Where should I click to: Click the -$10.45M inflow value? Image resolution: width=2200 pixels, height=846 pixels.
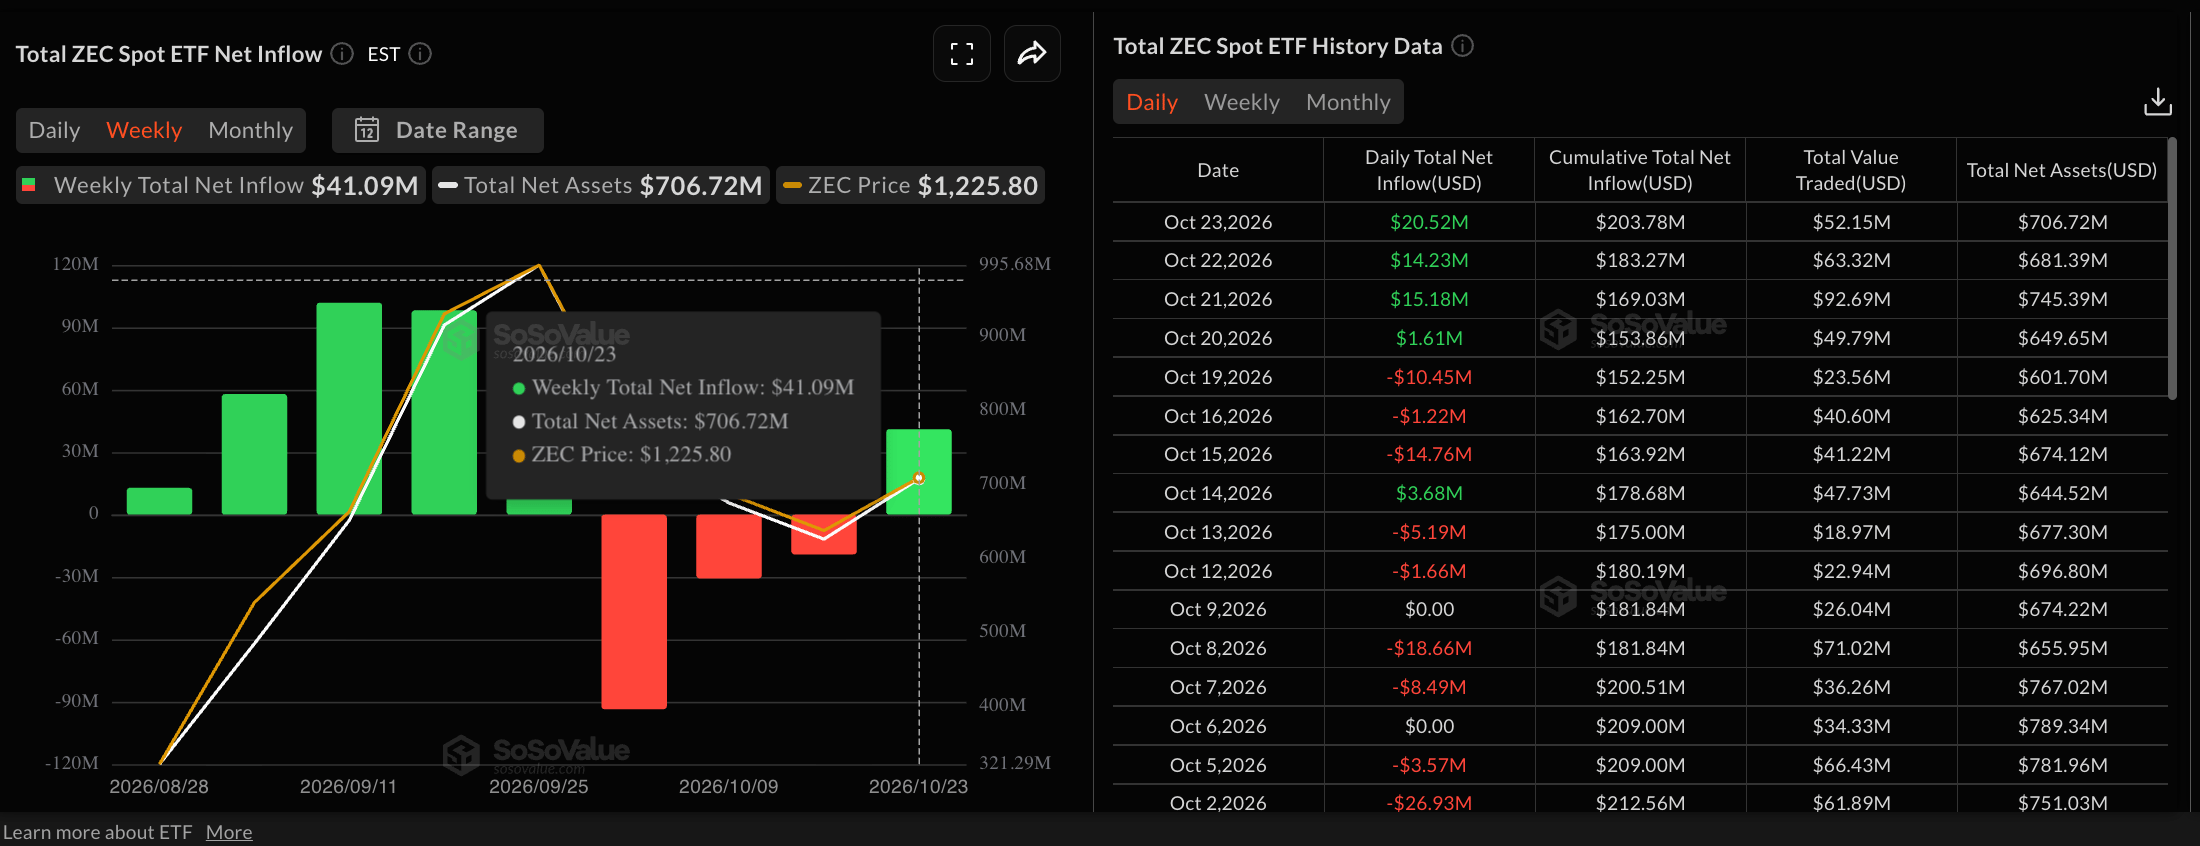pyautogui.click(x=1429, y=377)
